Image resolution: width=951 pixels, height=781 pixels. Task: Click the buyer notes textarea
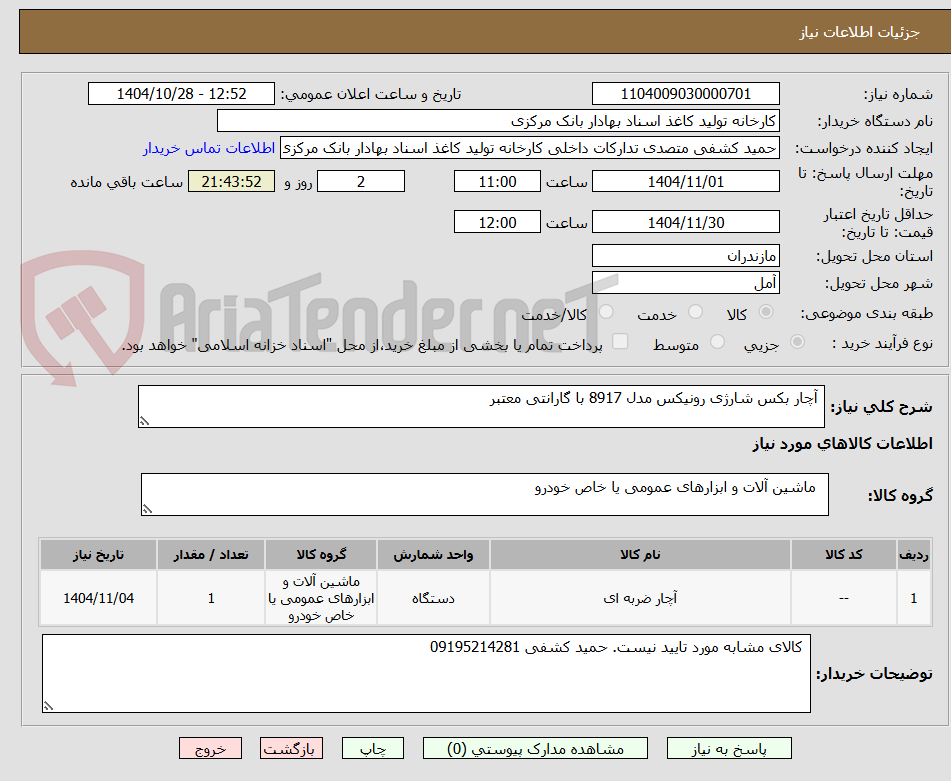click(426, 673)
